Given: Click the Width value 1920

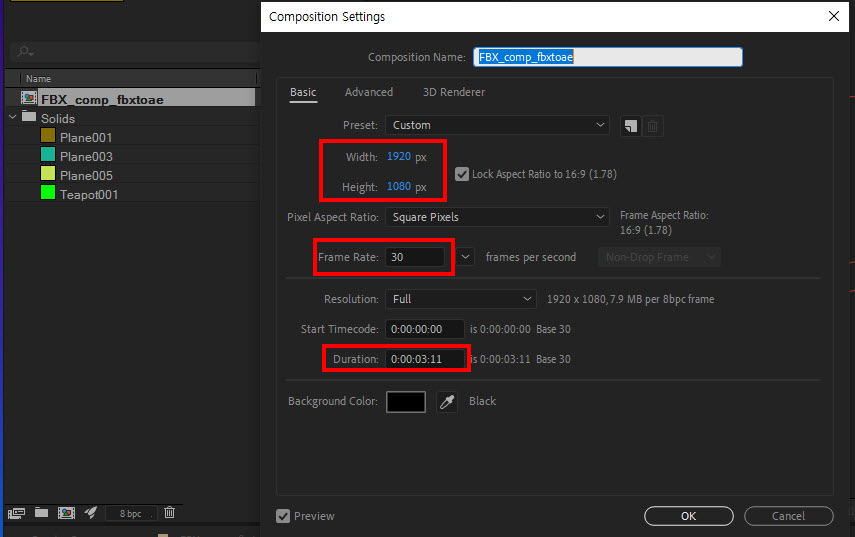Looking at the screenshot, I should [399, 156].
